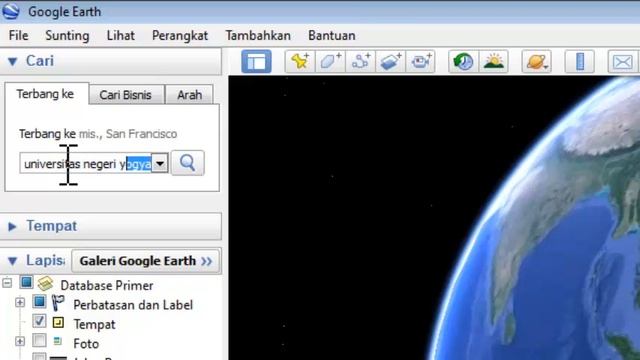Expand the Perbatasan dan Label node

pyautogui.click(x=20, y=302)
